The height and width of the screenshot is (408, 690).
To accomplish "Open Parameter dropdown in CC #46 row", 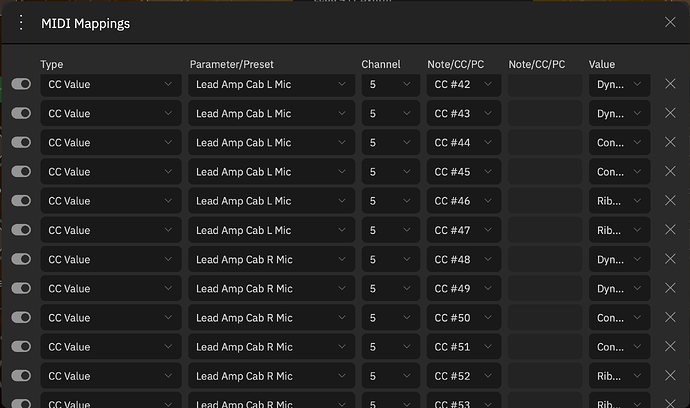I will click(x=272, y=201).
